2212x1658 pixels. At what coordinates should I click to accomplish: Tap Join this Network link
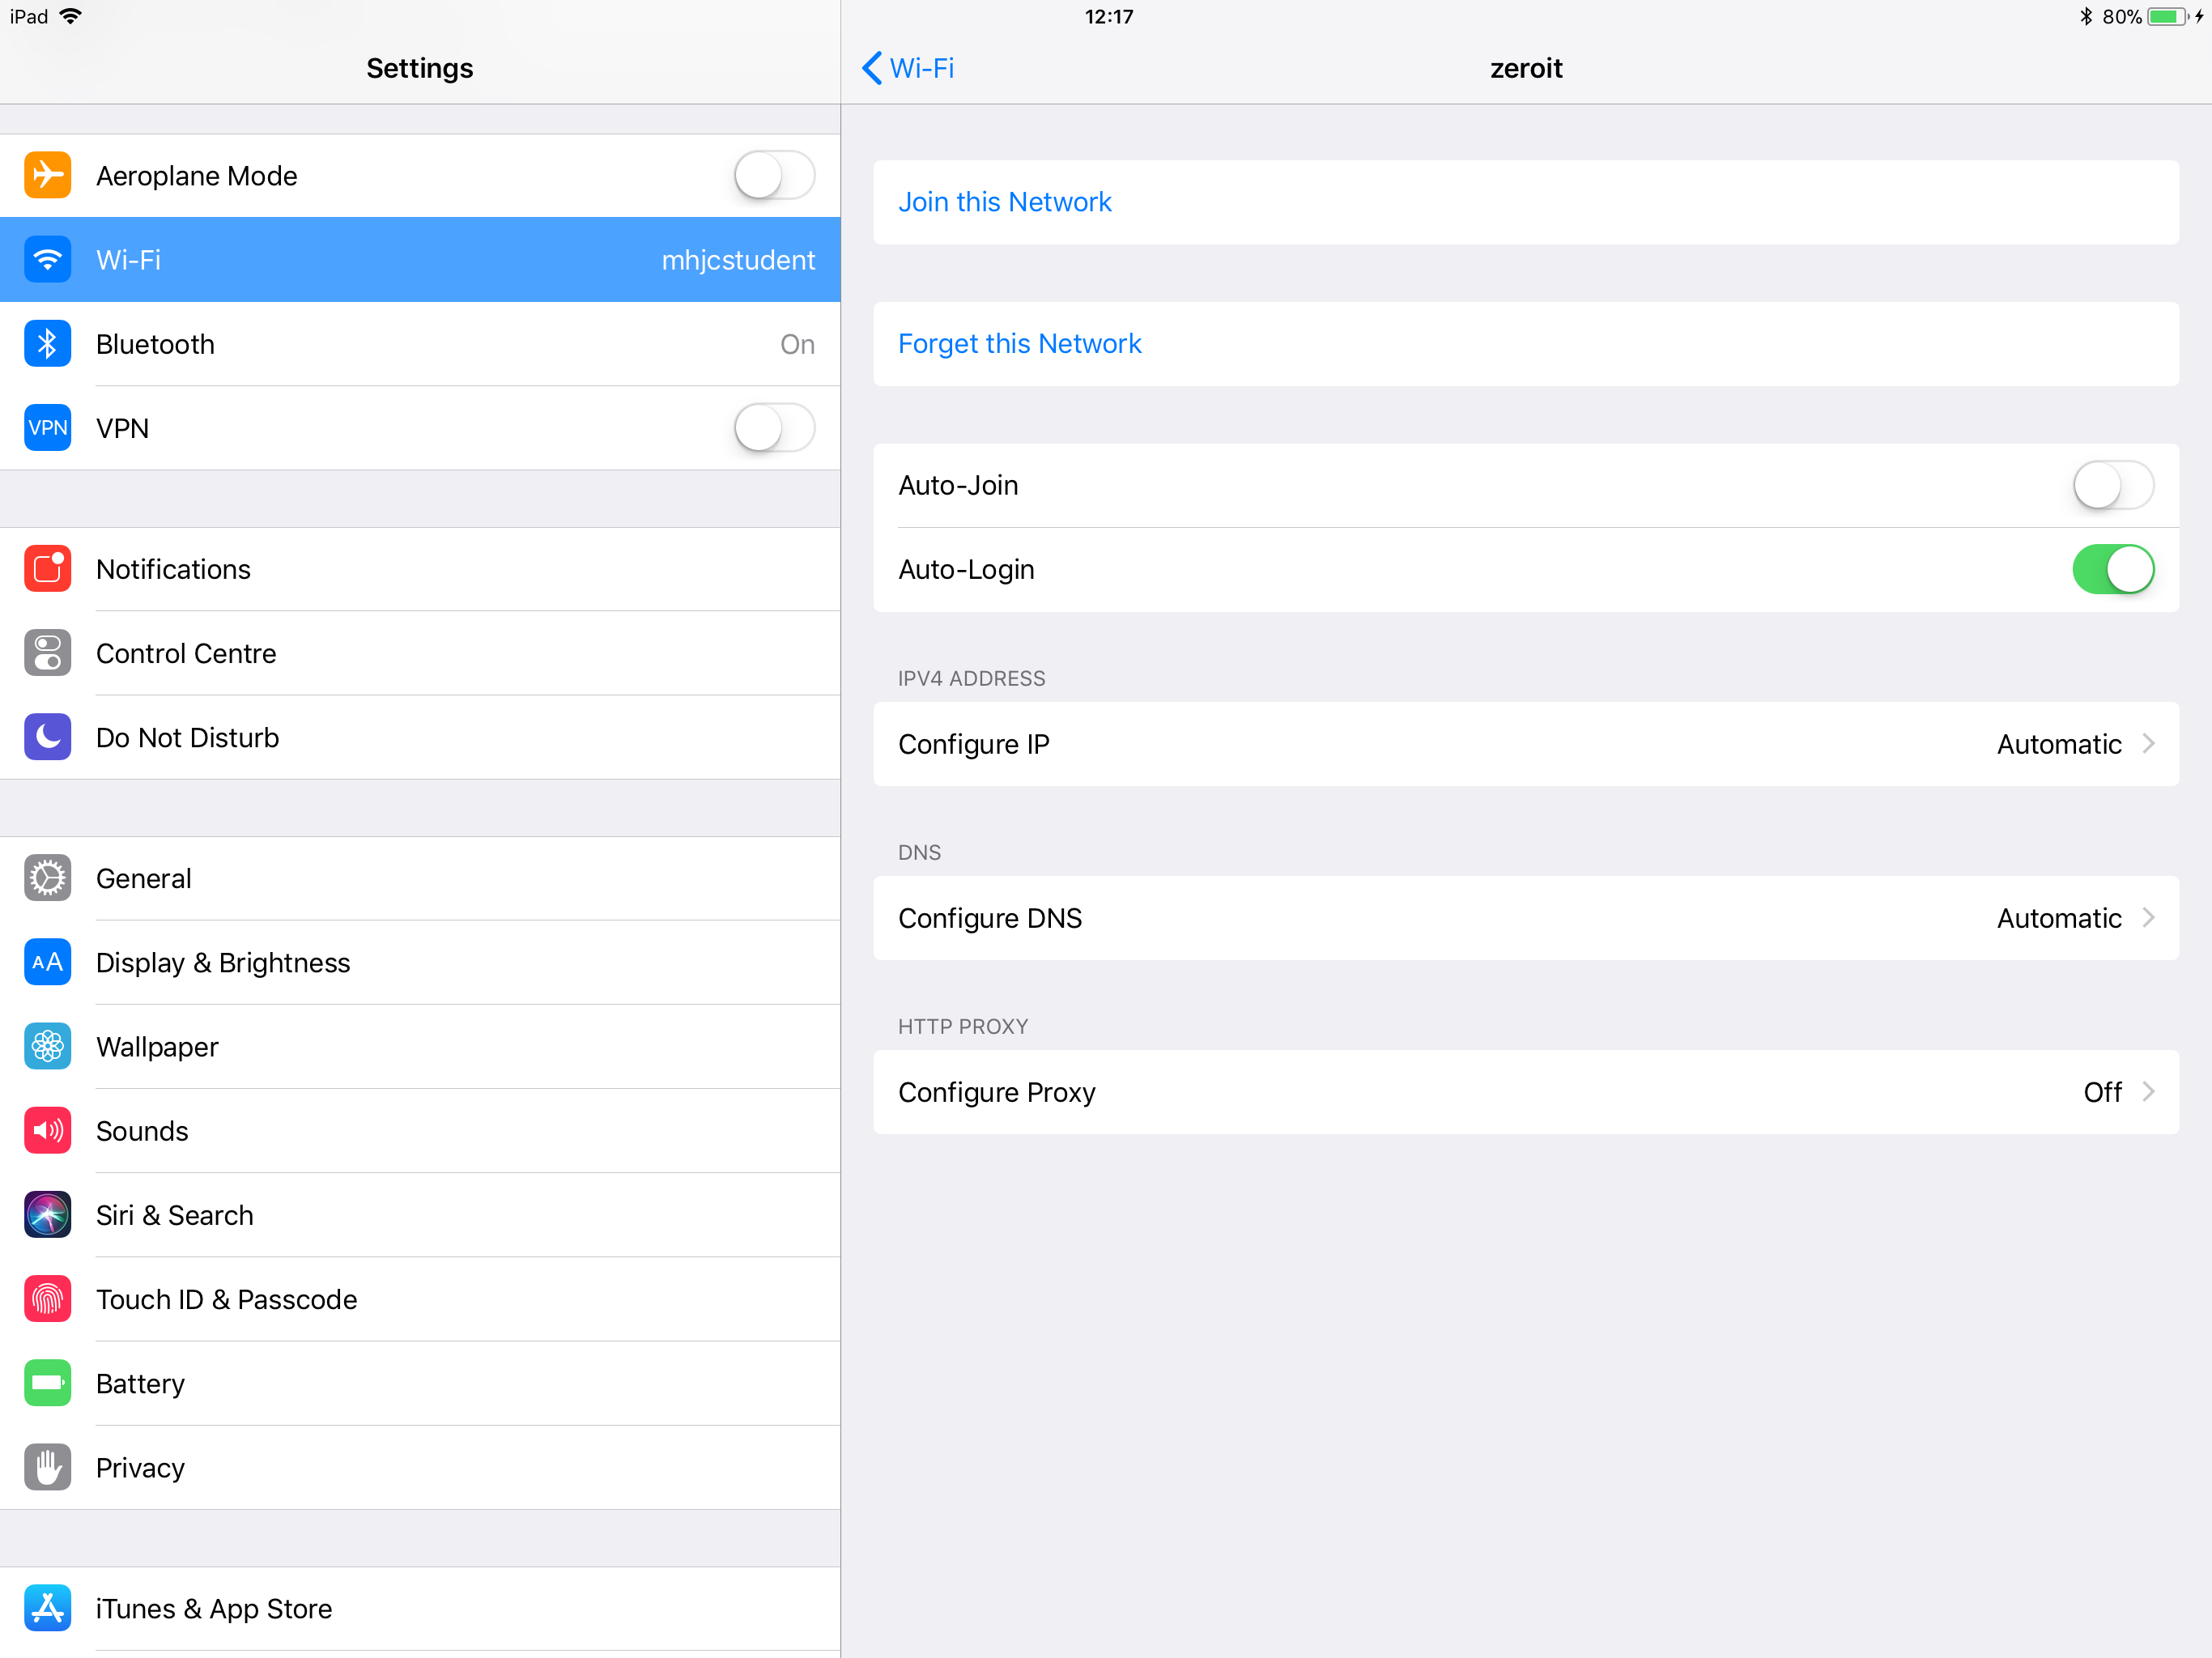pos(1004,202)
